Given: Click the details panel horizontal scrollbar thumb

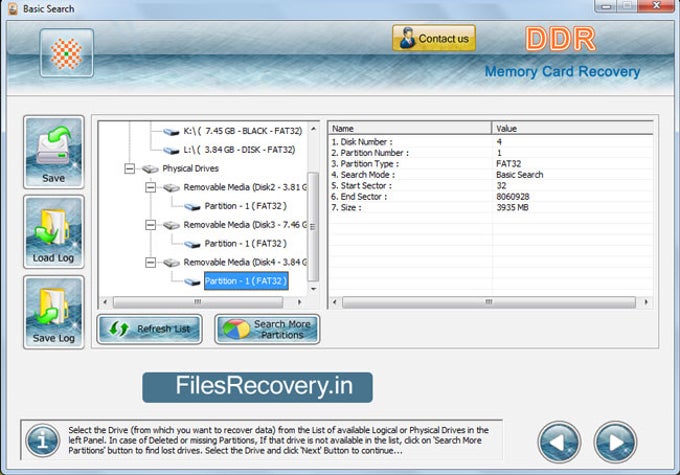Looking at the screenshot, I should coord(489,301).
